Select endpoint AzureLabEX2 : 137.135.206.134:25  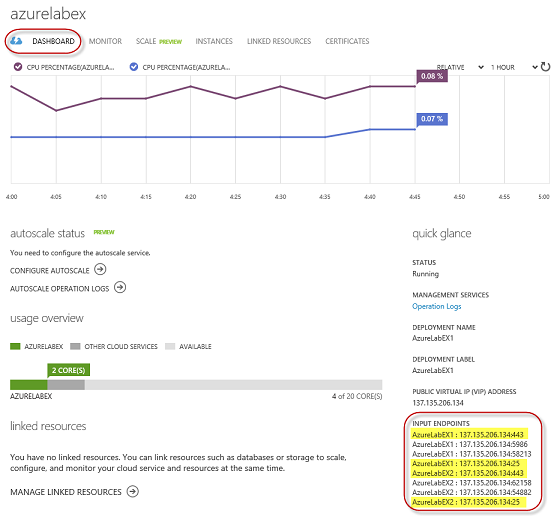point(466,502)
